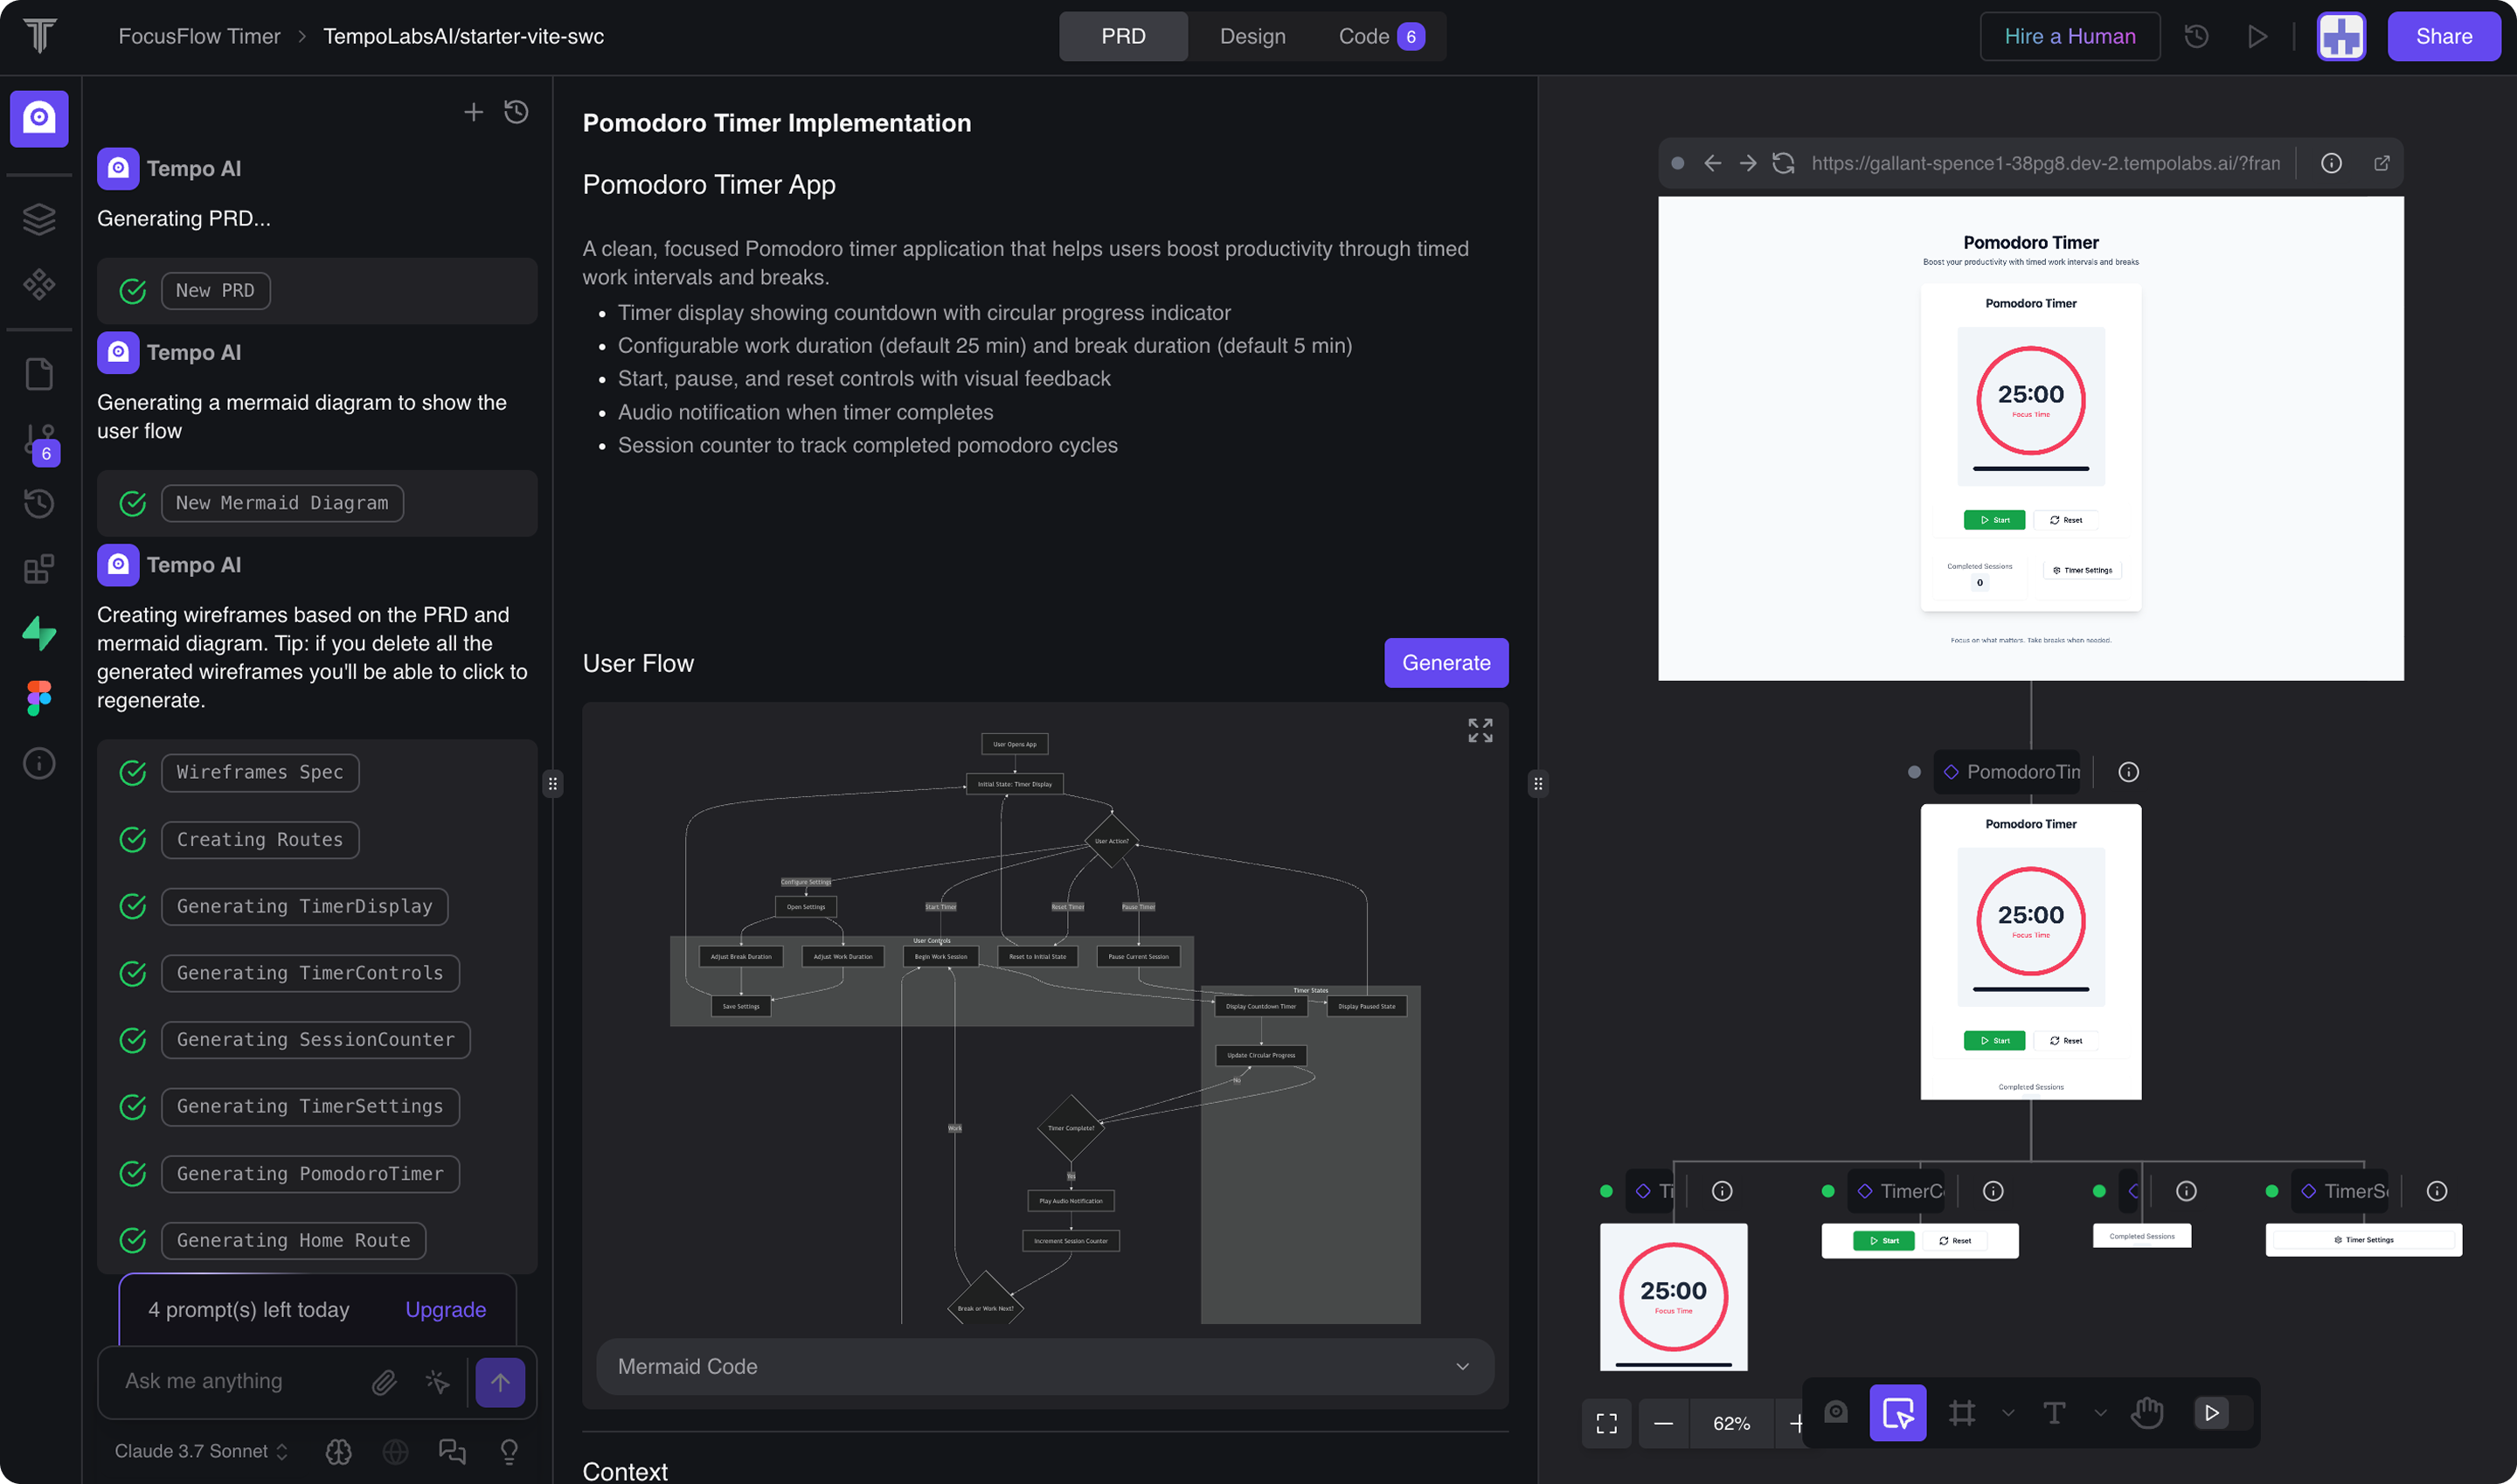The width and height of the screenshot is (2517, 1484).
Task: Toggle the brain reasoning mode icon
Action: [x=339, y=1452]
